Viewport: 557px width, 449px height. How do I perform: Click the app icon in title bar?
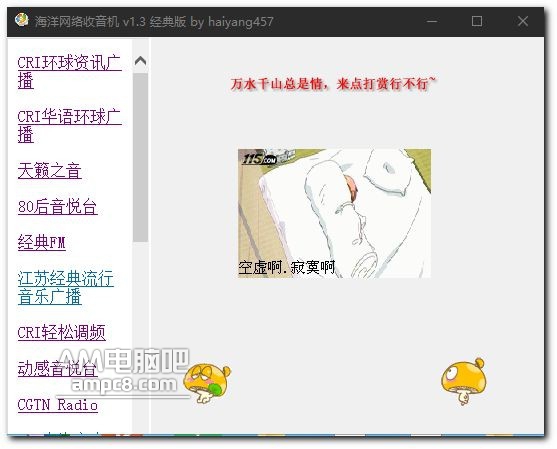[x=22, y=20]
